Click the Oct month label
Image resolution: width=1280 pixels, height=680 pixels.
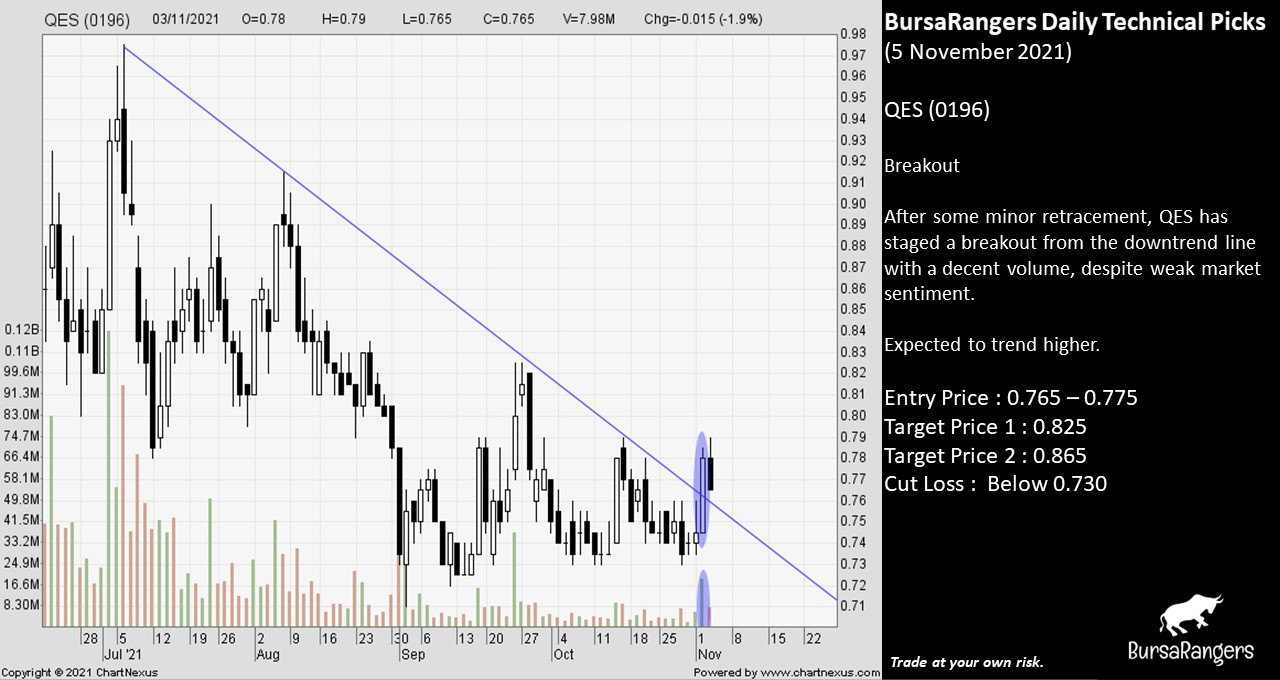pyautogui.click(x=564, y=655)
